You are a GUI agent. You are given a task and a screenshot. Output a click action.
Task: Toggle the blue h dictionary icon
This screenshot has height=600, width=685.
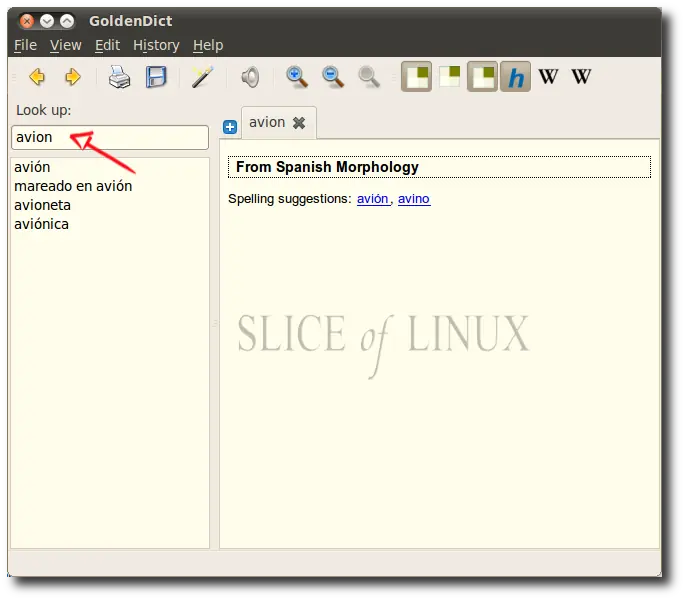point(515,76)
